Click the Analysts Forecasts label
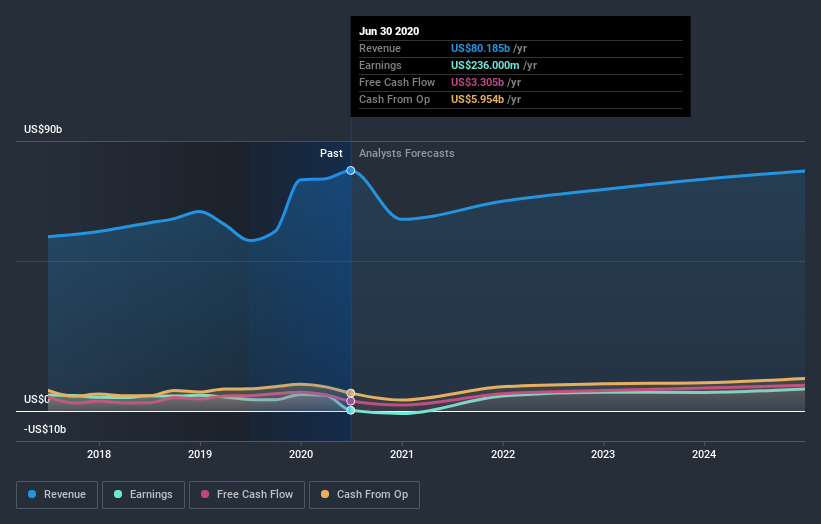 pyautogui.click(x=407, y=153)
